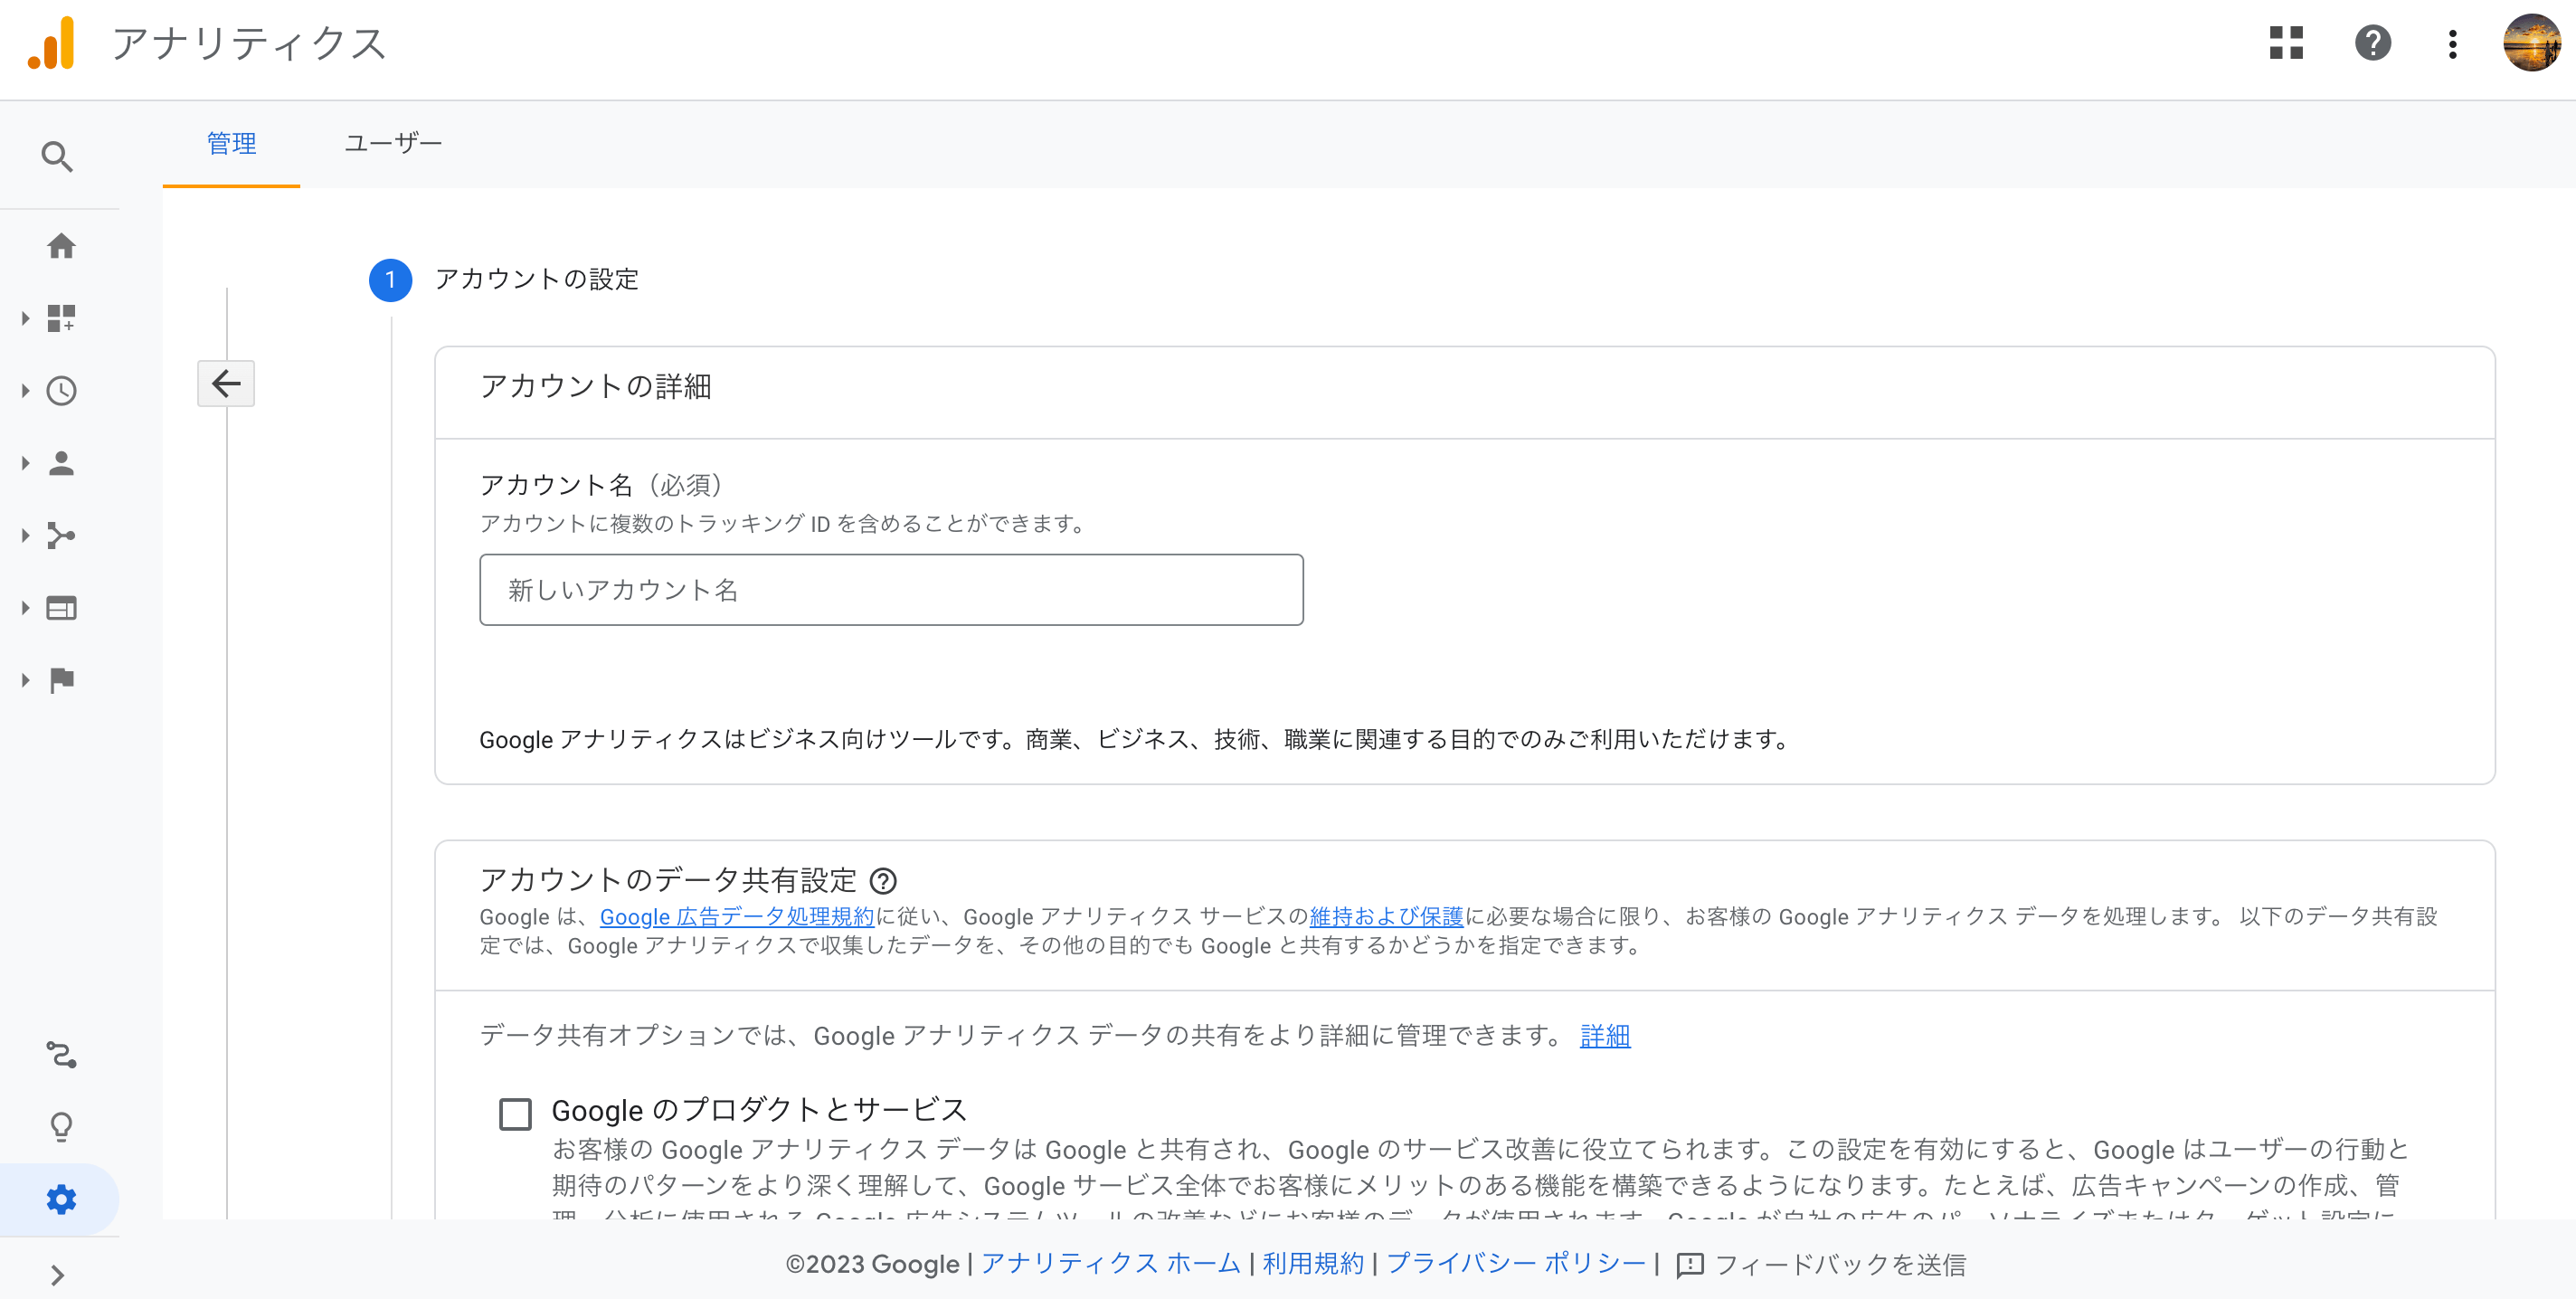2576x1299 pixels.
Task: Expand the Realtime clock section
Action: click(x=61, y=391)
